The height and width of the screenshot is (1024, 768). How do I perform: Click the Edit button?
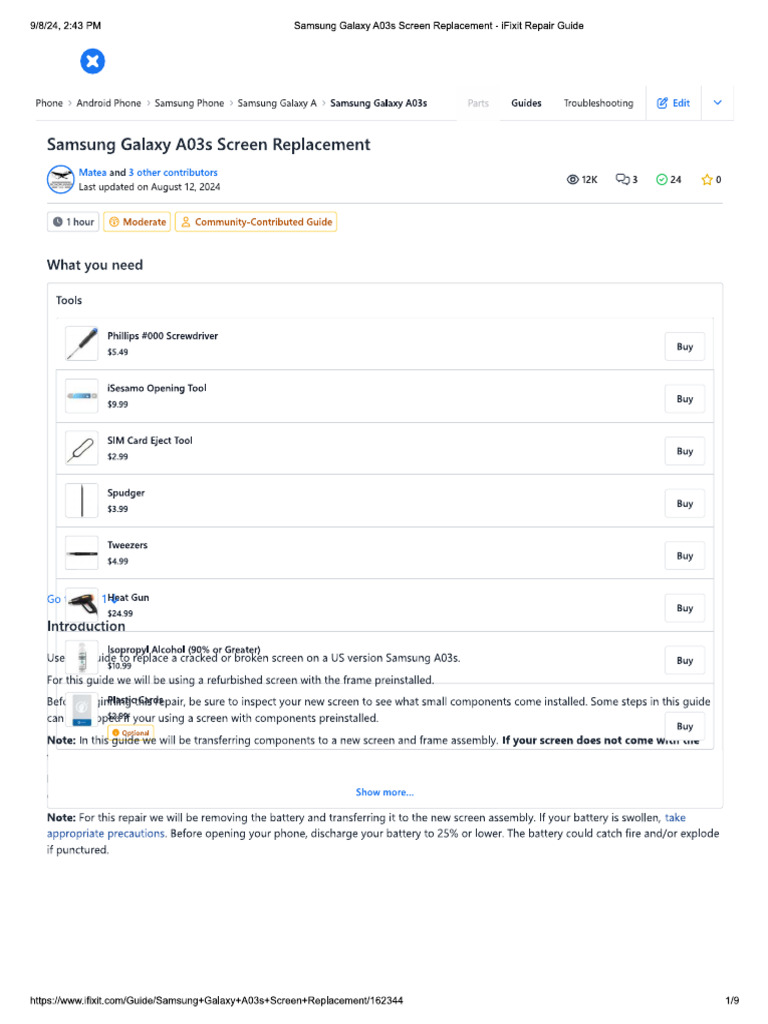point(673,103)
